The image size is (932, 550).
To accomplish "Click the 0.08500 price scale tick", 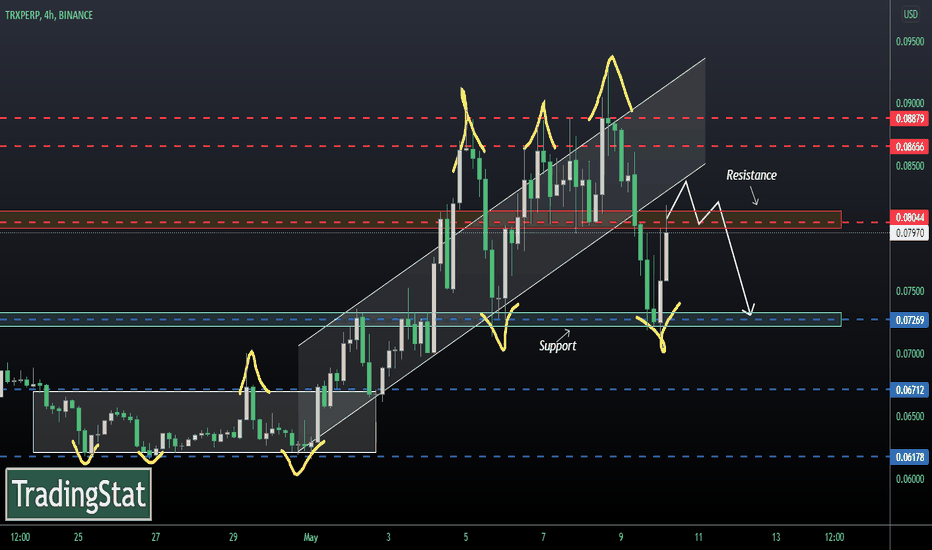I will [x=910, y=166].
